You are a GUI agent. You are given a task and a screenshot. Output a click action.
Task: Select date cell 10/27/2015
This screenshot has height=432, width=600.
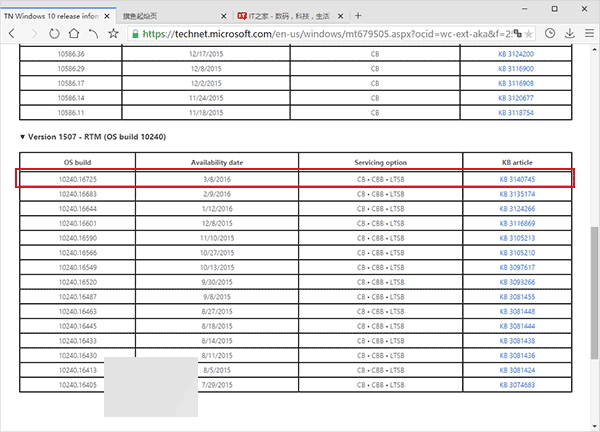217,253
